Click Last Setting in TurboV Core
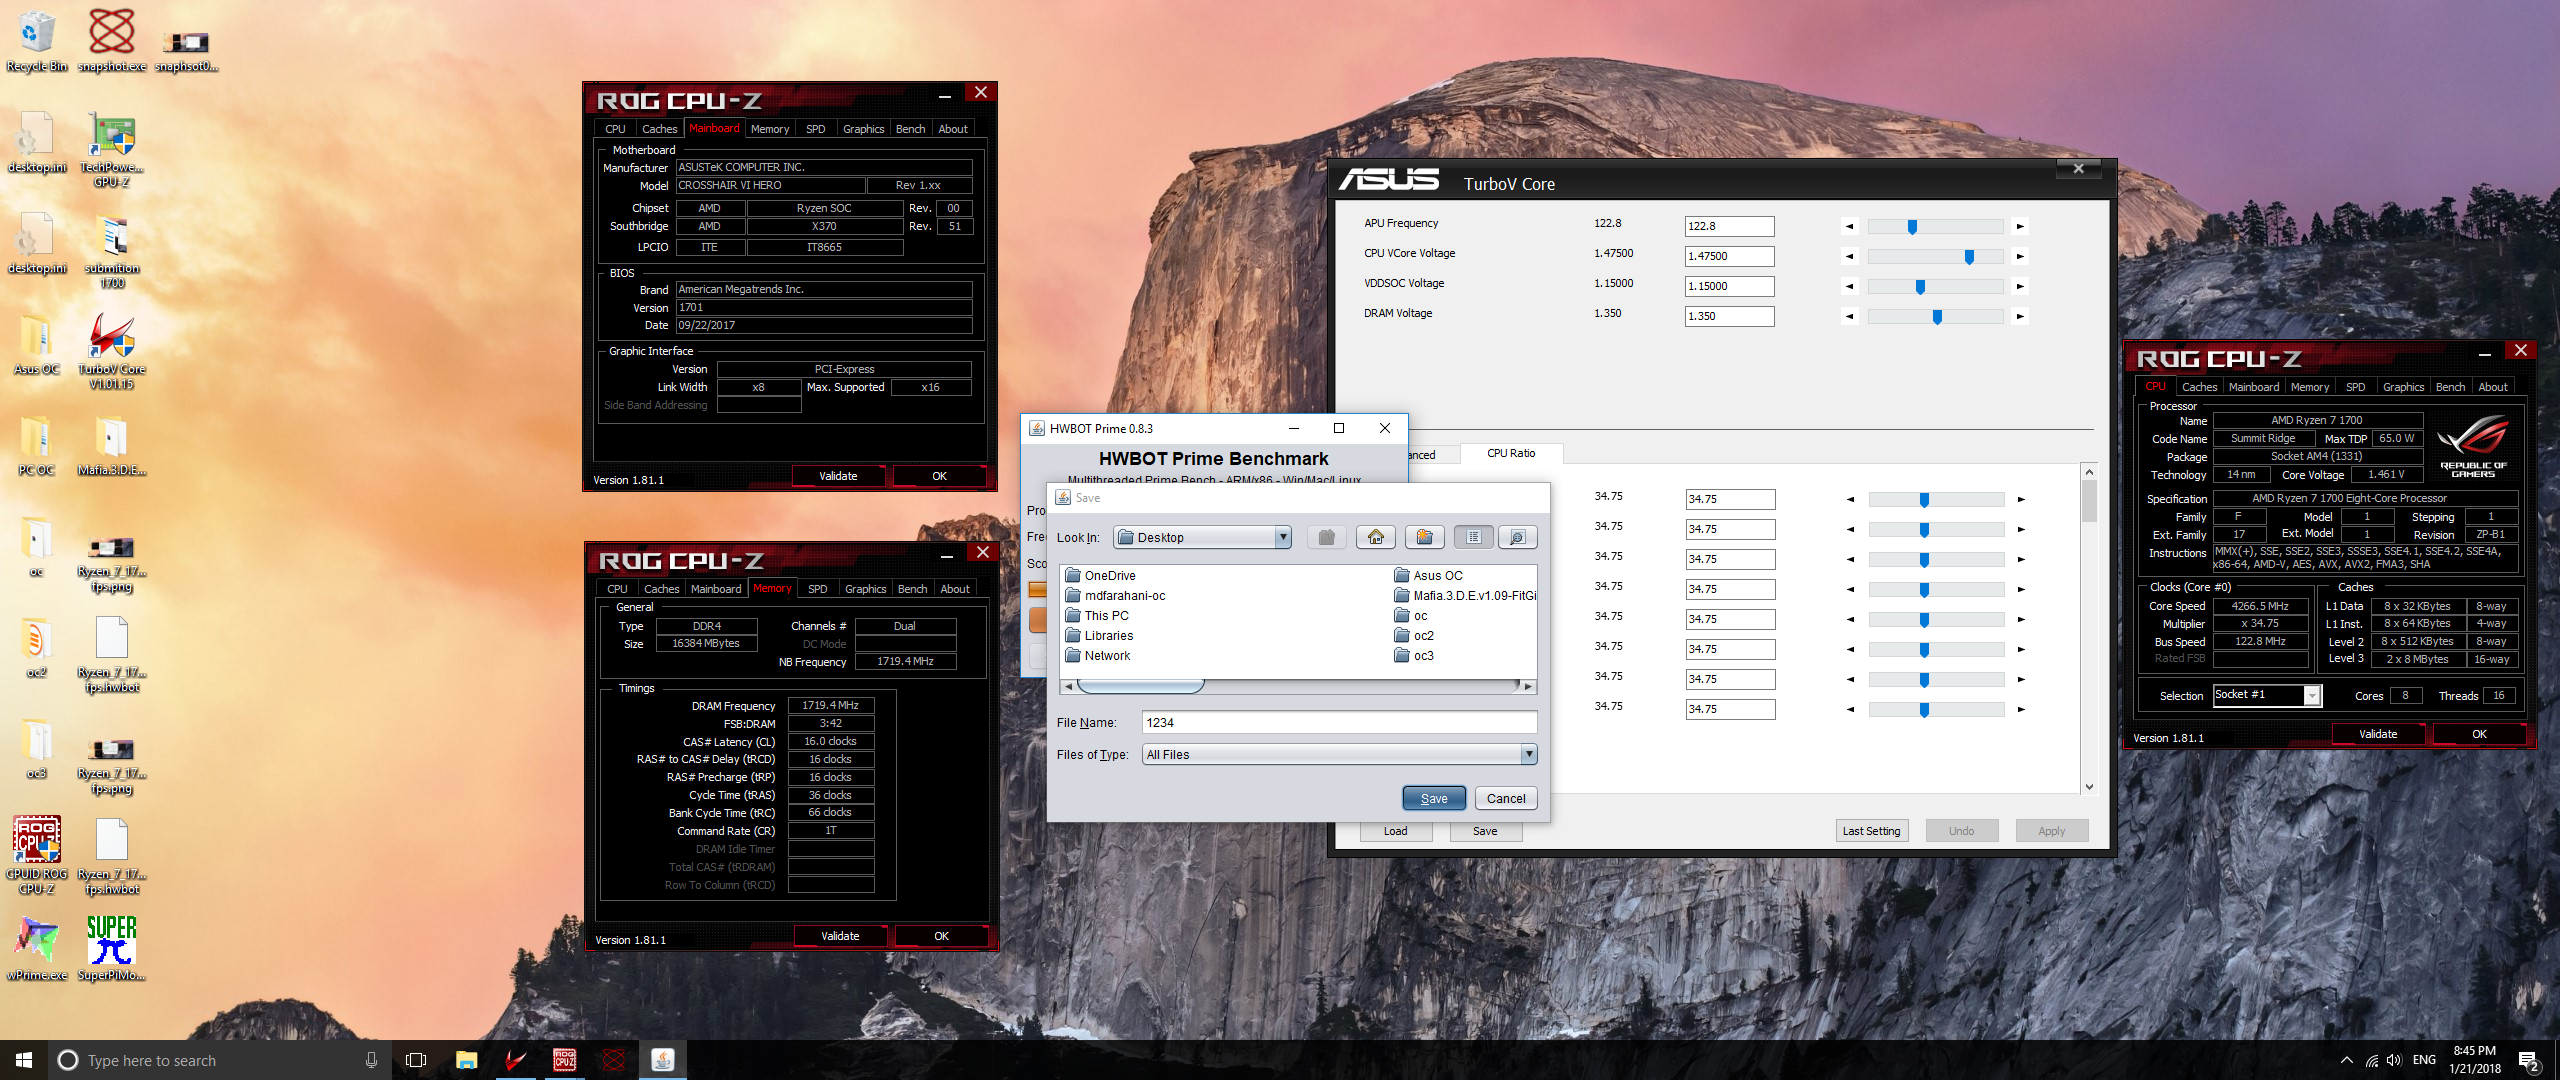The height and width of the screenshot is (1080, 2560). point(1871,831)
